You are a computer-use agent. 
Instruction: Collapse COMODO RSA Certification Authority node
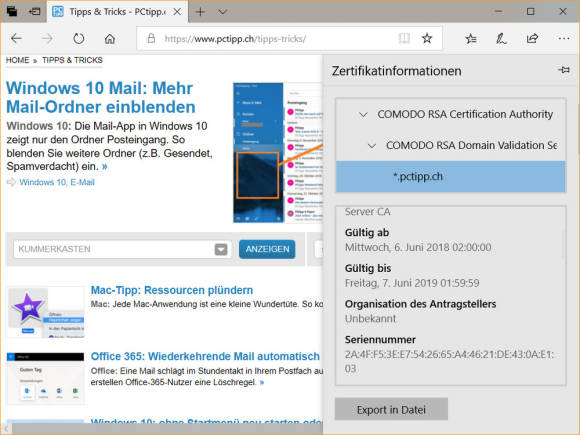[x=363, y=115]
